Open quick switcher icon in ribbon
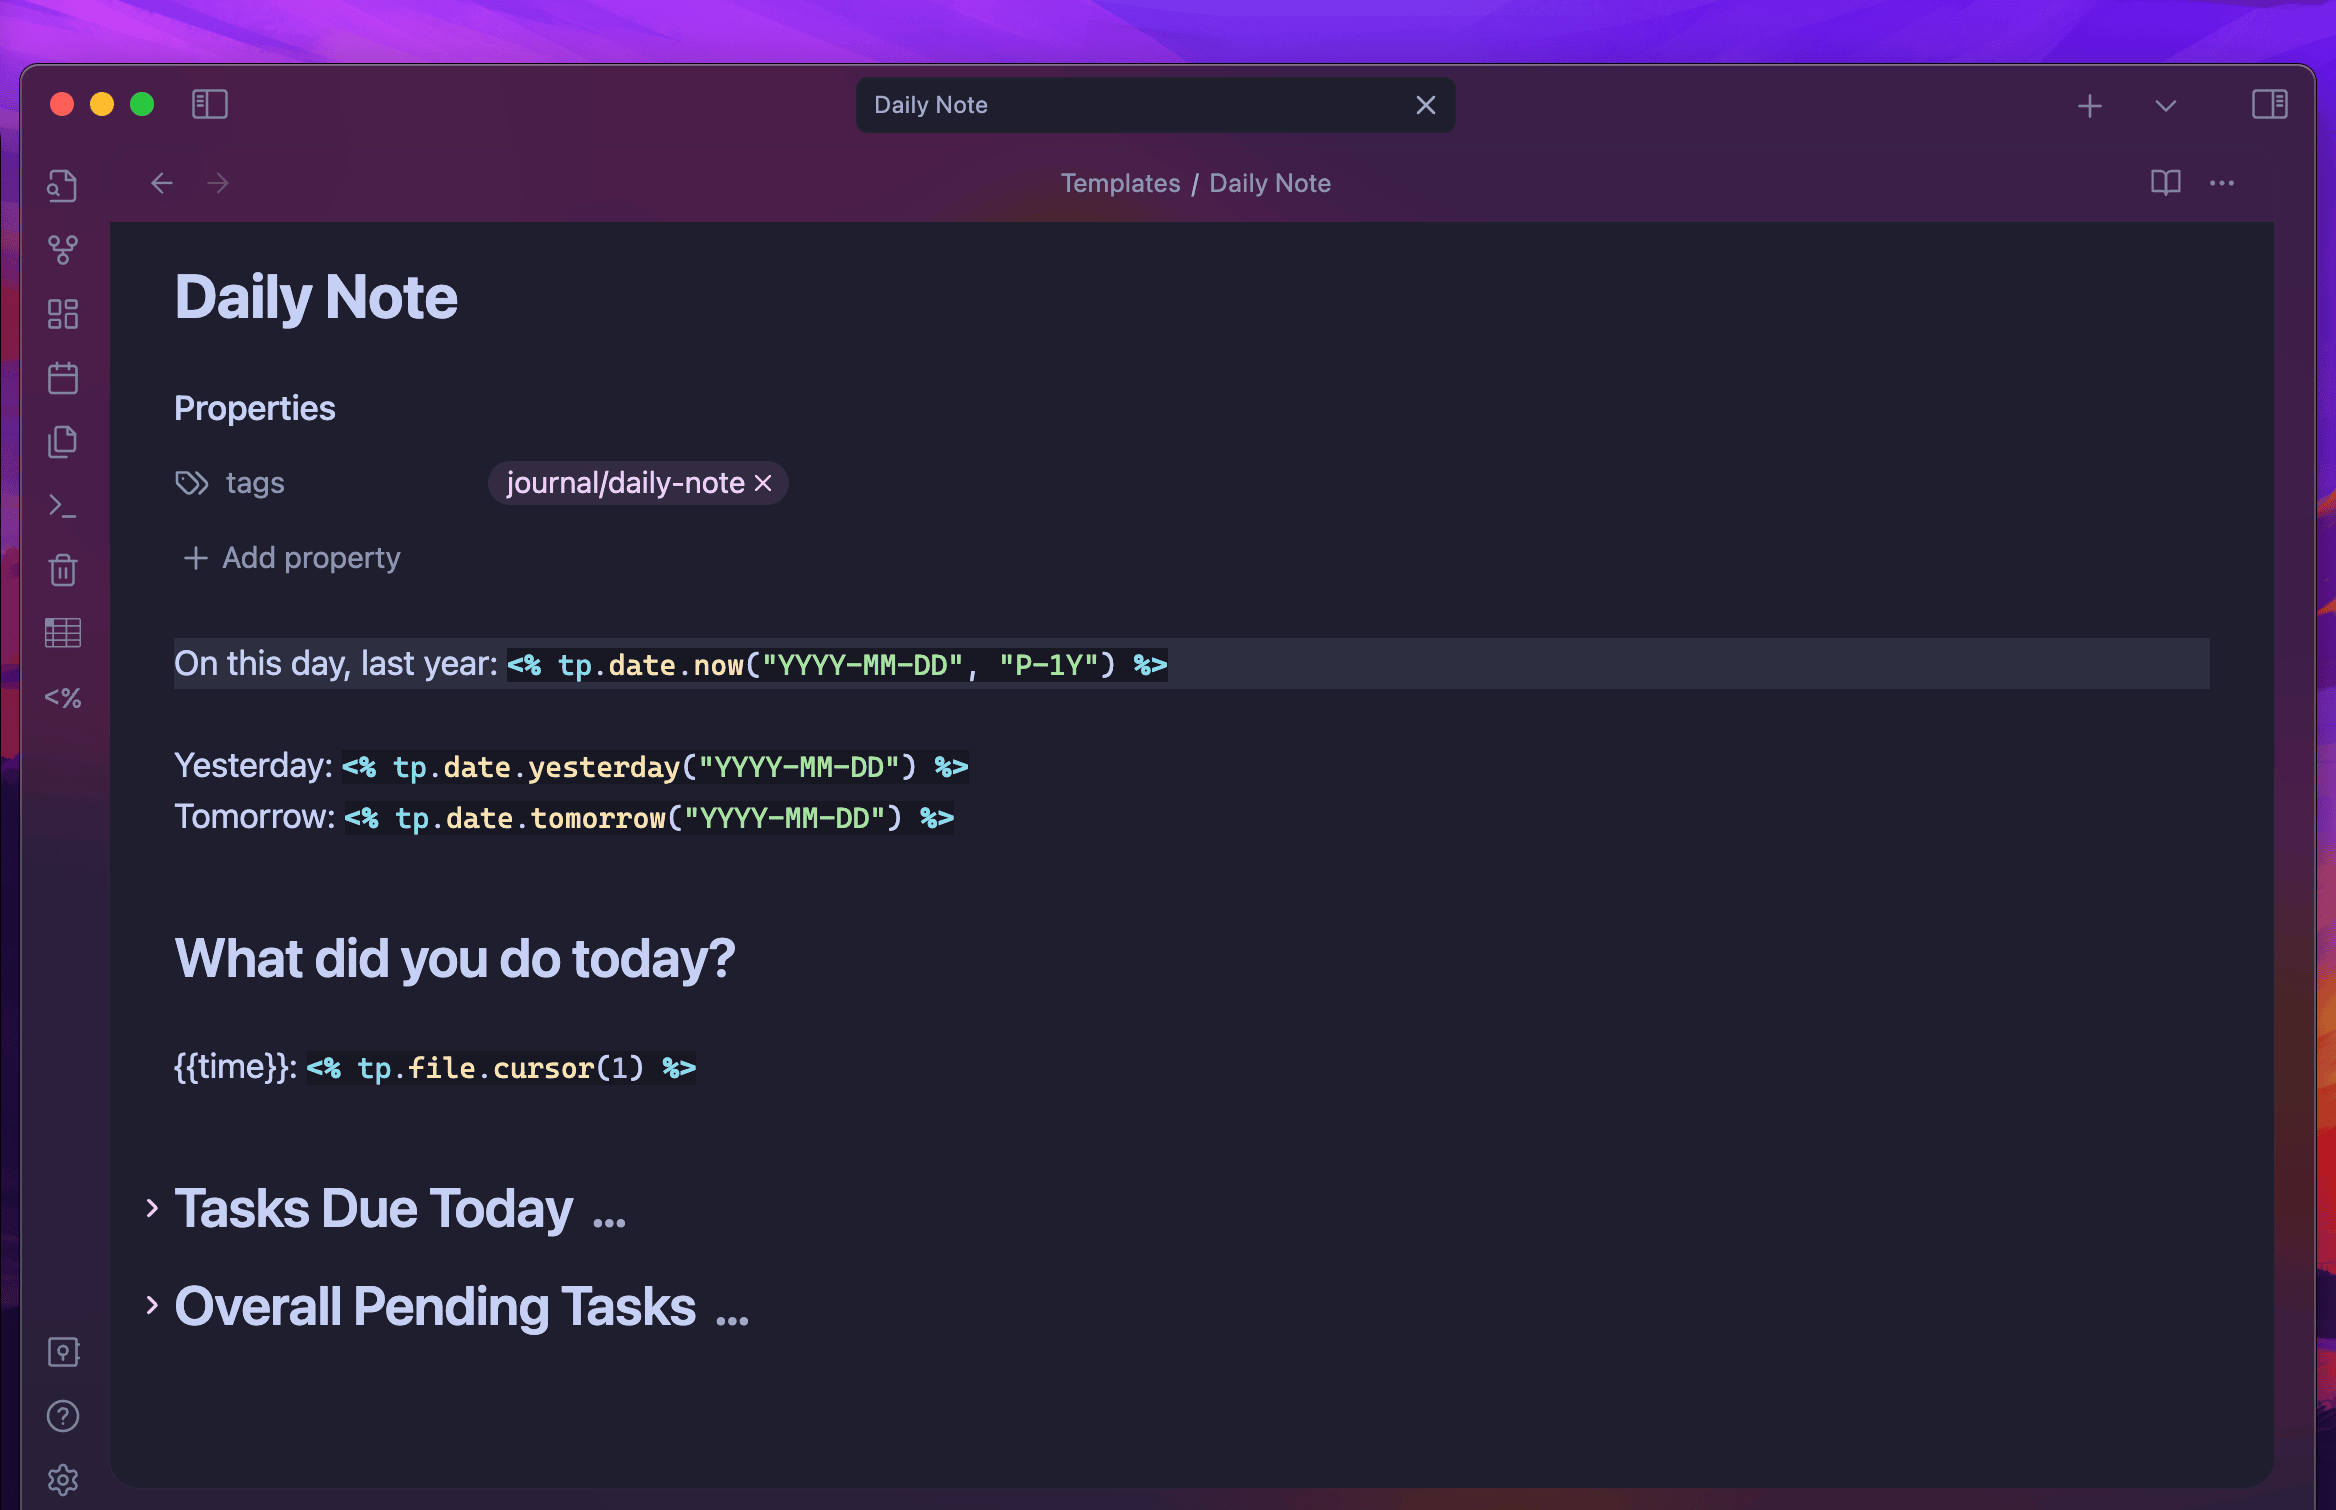 pyautogui.click(x=63, y=186)
